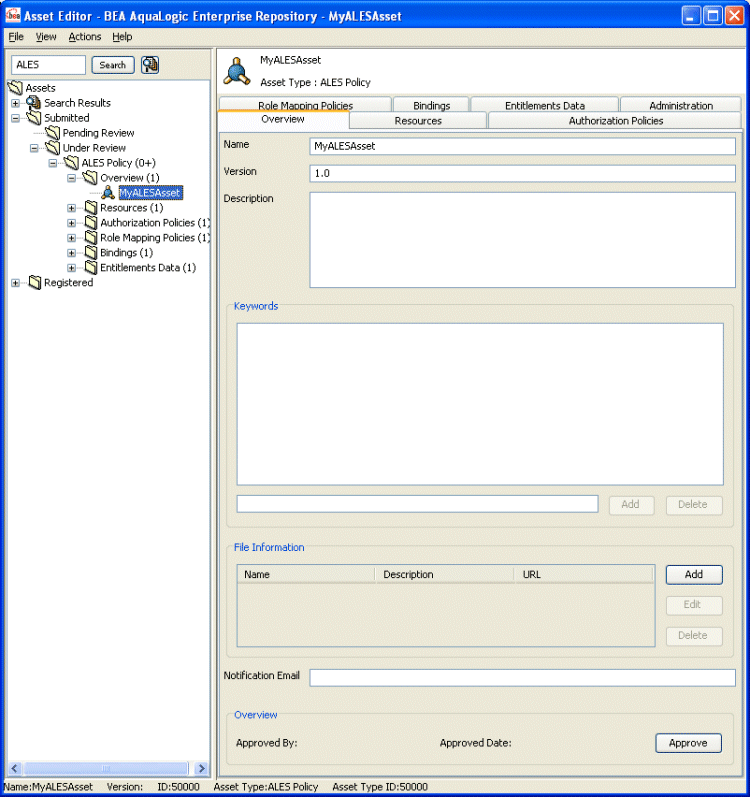The image size is (750, 797).
Task: Click the Bindings (1) folder icon
Action: pos(91,253)
